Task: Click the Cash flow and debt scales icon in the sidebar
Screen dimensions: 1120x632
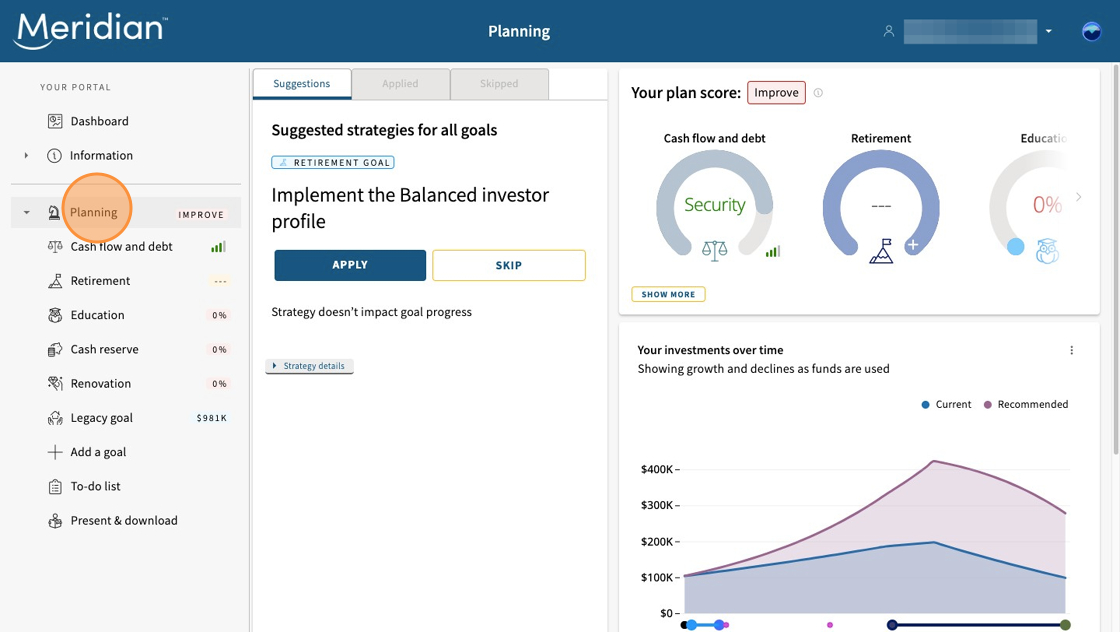Action: (x=55, y=247)
